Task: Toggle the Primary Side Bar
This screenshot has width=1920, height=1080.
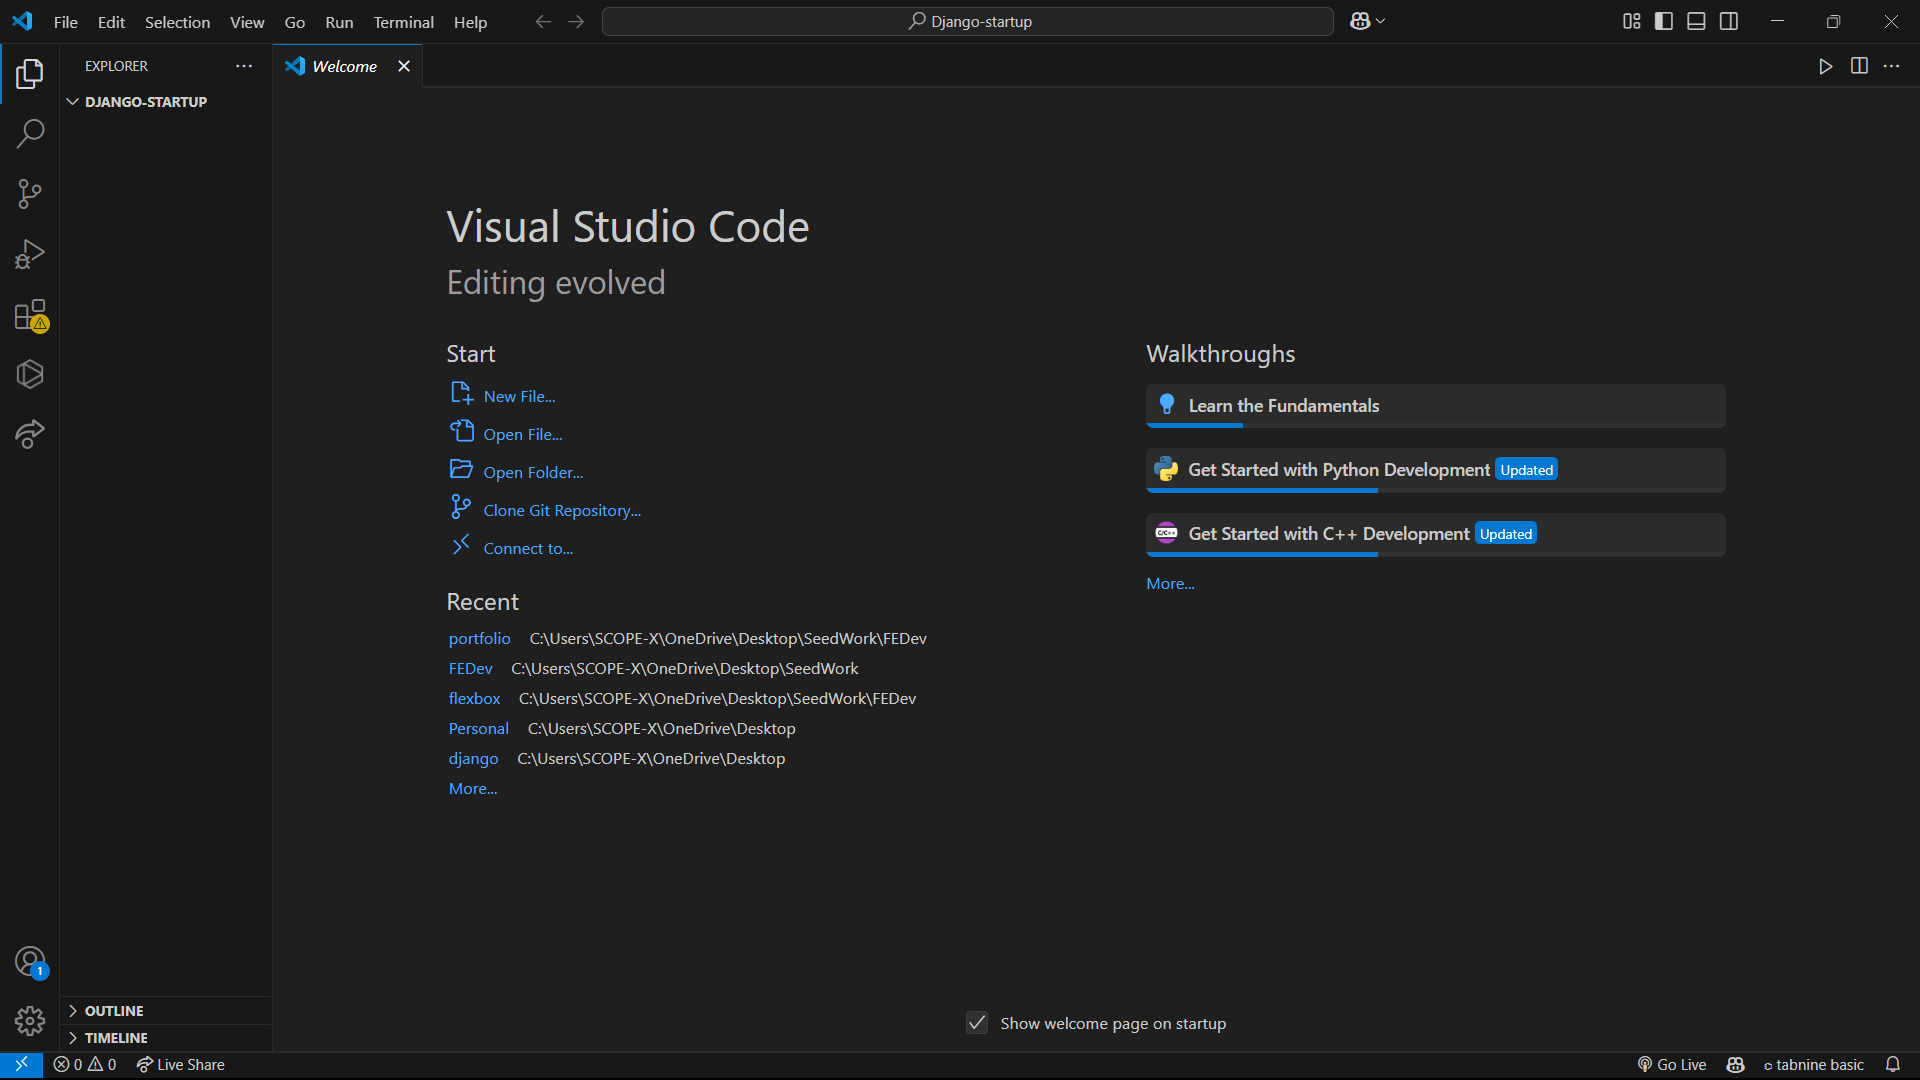Action: pos(1664,21)
